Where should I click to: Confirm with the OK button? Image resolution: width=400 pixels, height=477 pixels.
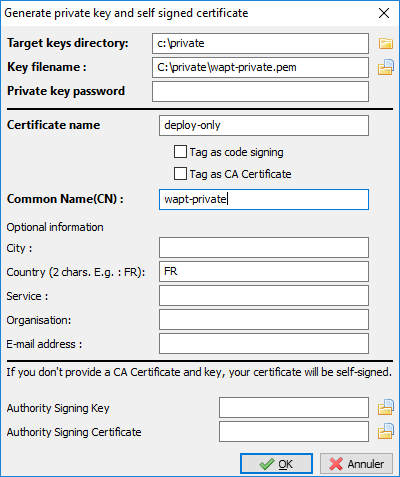coord(276,464)
